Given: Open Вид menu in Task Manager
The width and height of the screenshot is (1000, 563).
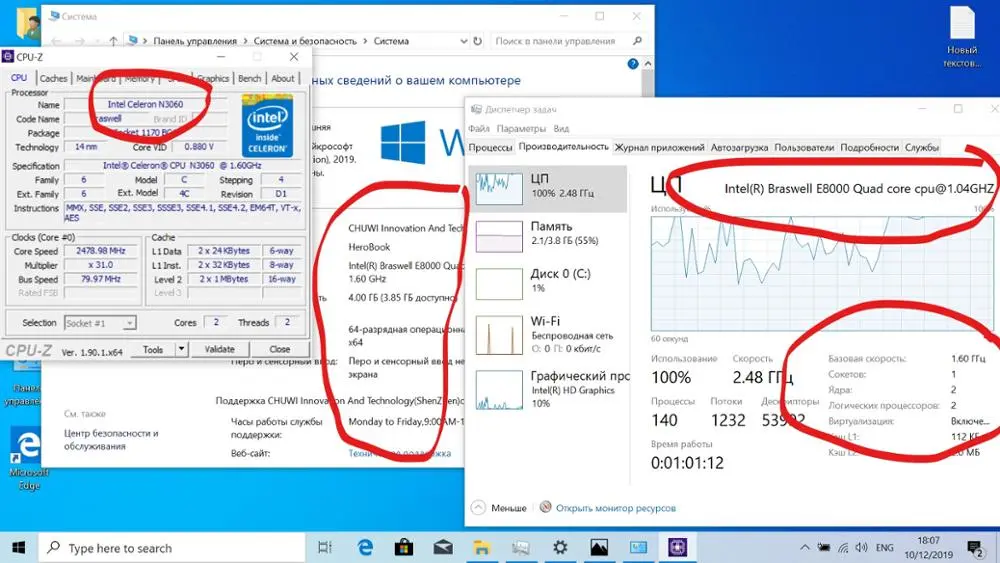Looking at the screenshot, I should pyautogui.click(x=561, y=128).
